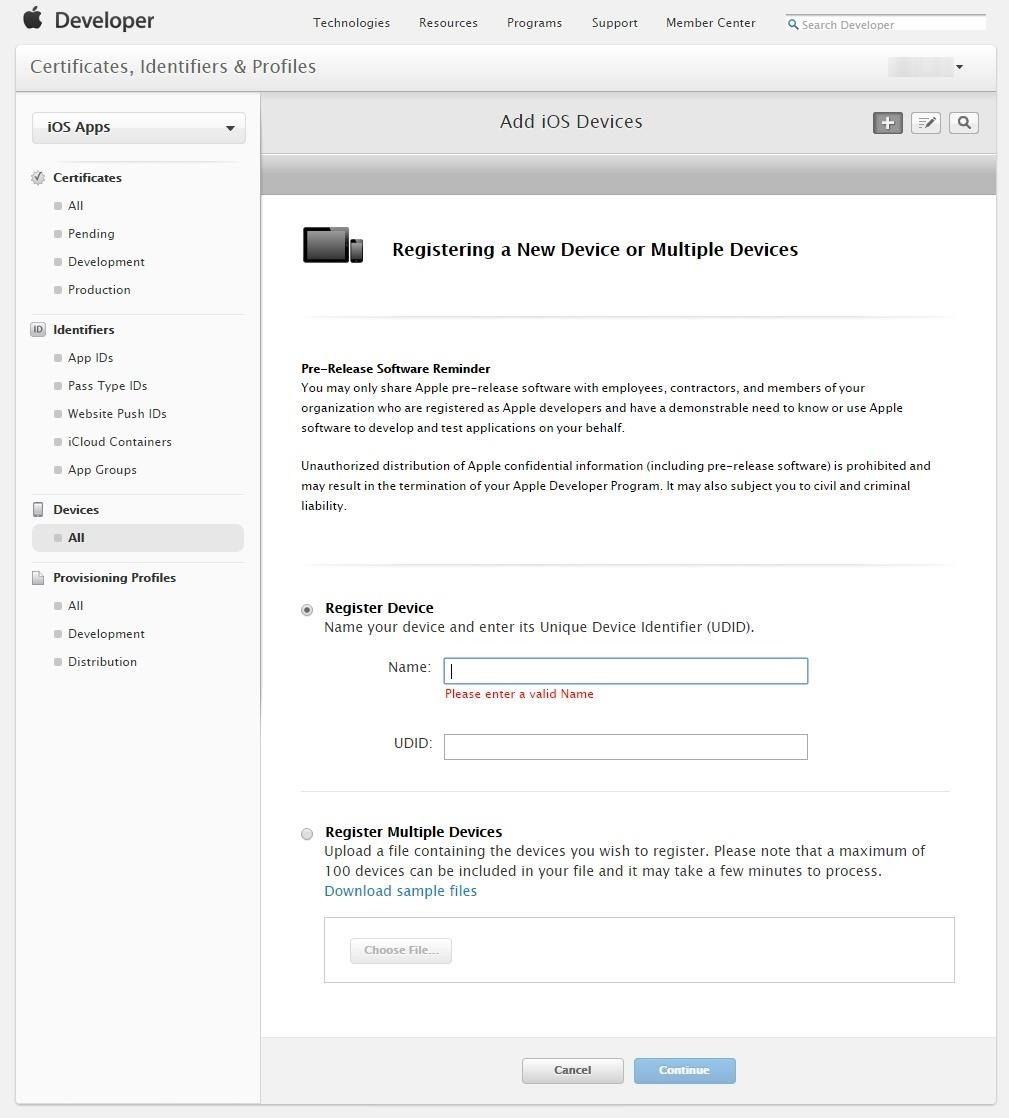Click the Devices section phone icon
This screenshot has height=1118, width=1009.
click(x=38, y=510)
